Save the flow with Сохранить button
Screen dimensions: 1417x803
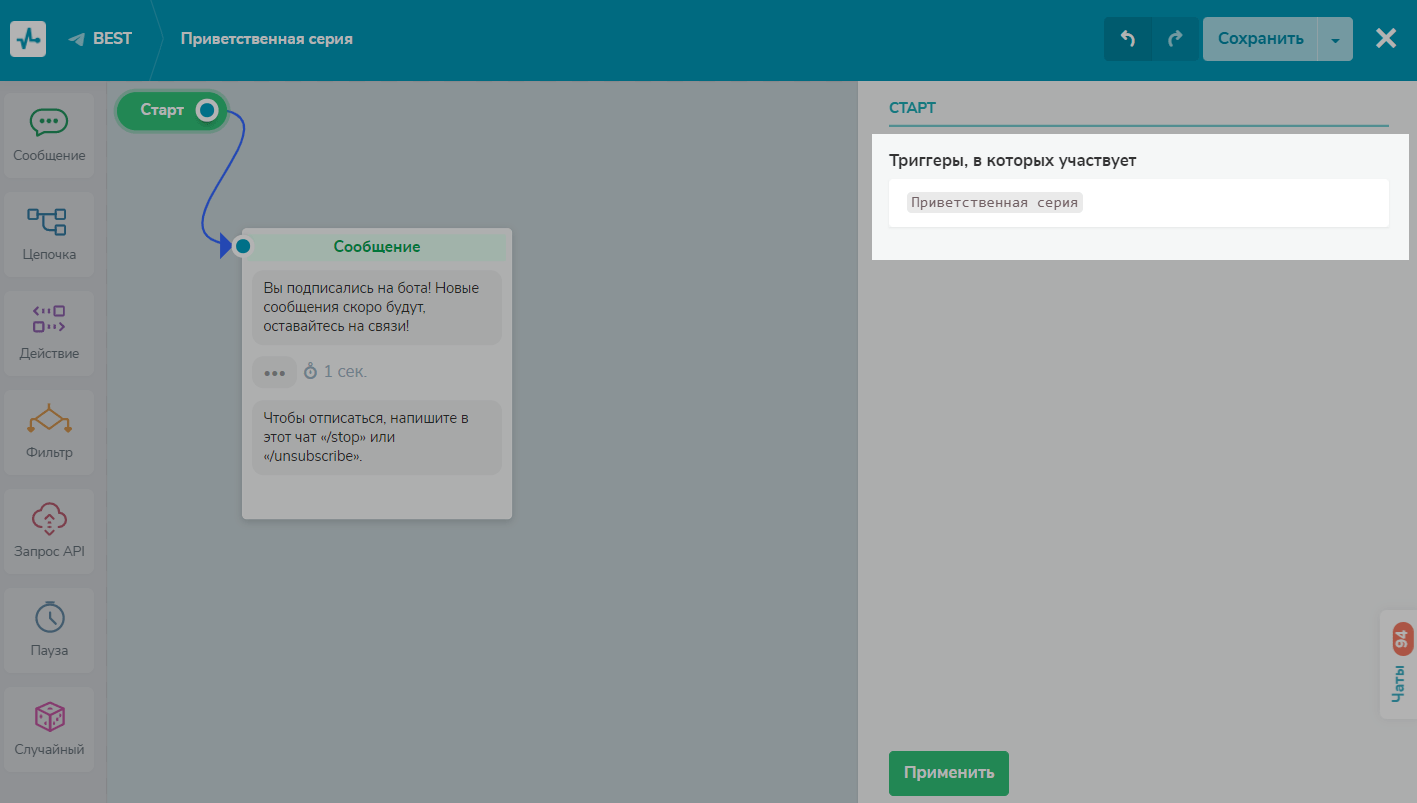(1260, 39)
